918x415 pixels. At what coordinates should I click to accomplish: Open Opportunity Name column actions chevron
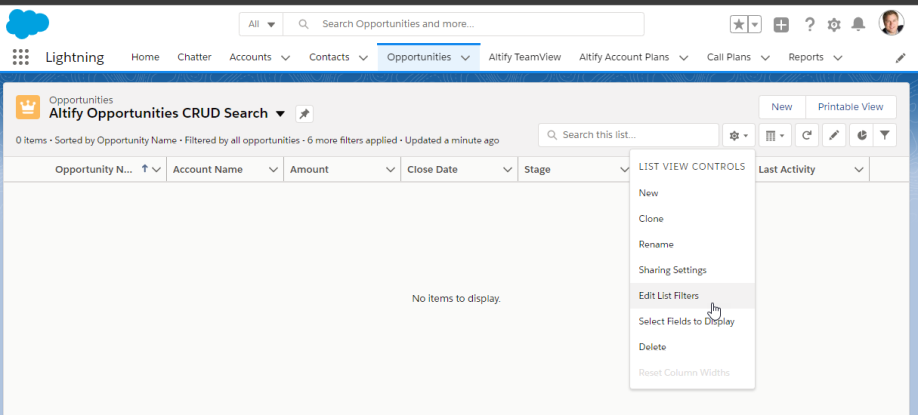156,170
